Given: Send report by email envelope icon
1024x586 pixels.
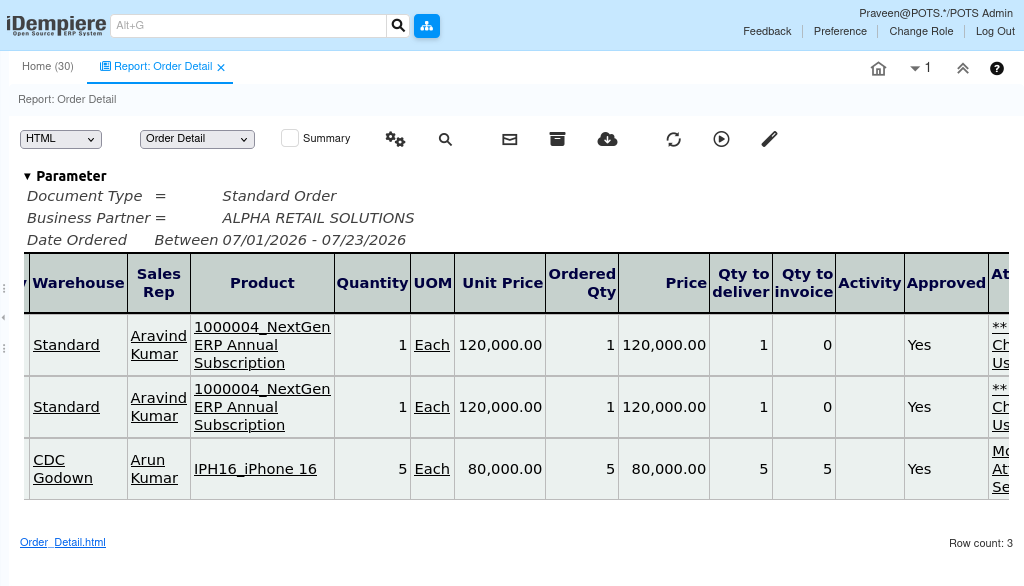Looking at the screenshot, I should pos(509,139).
